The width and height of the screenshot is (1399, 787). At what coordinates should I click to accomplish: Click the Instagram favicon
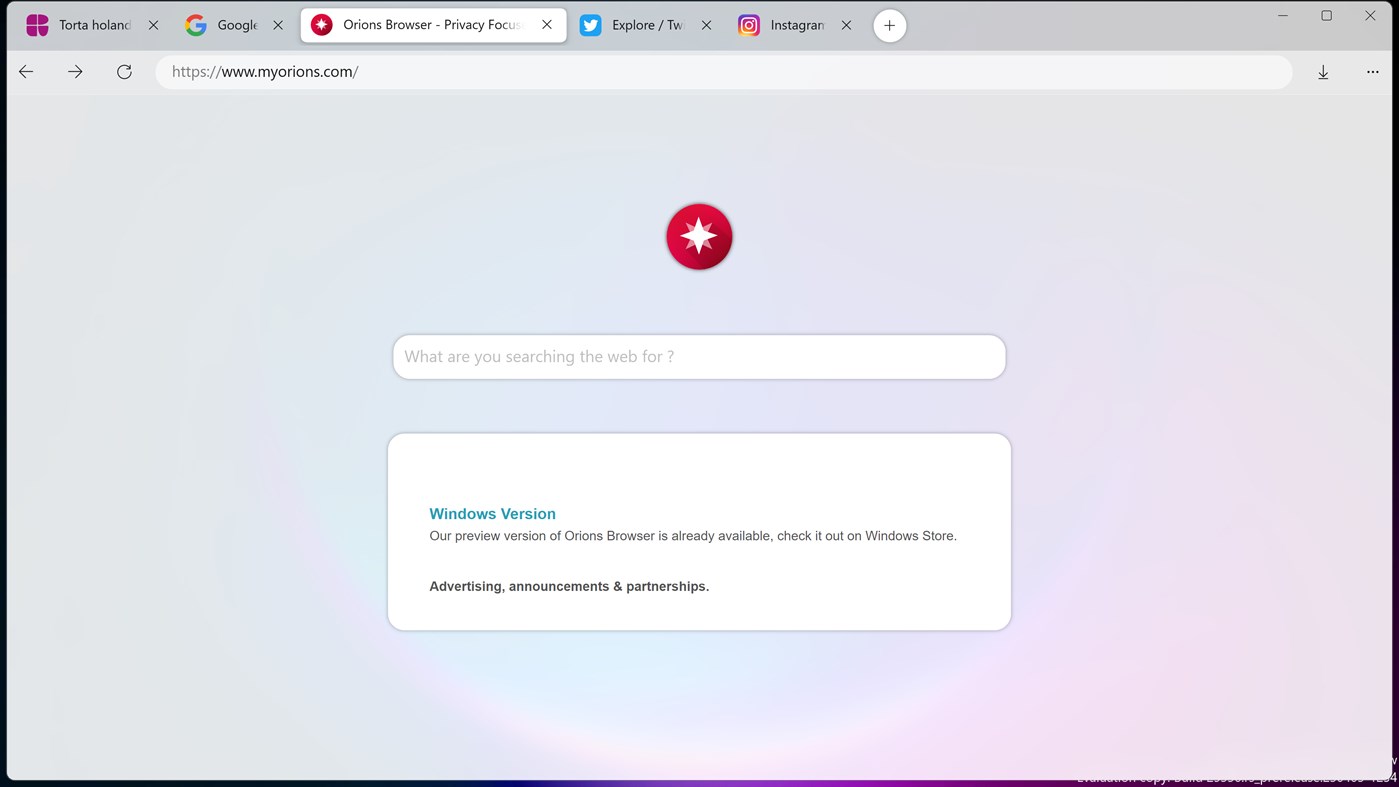(748, 24)
